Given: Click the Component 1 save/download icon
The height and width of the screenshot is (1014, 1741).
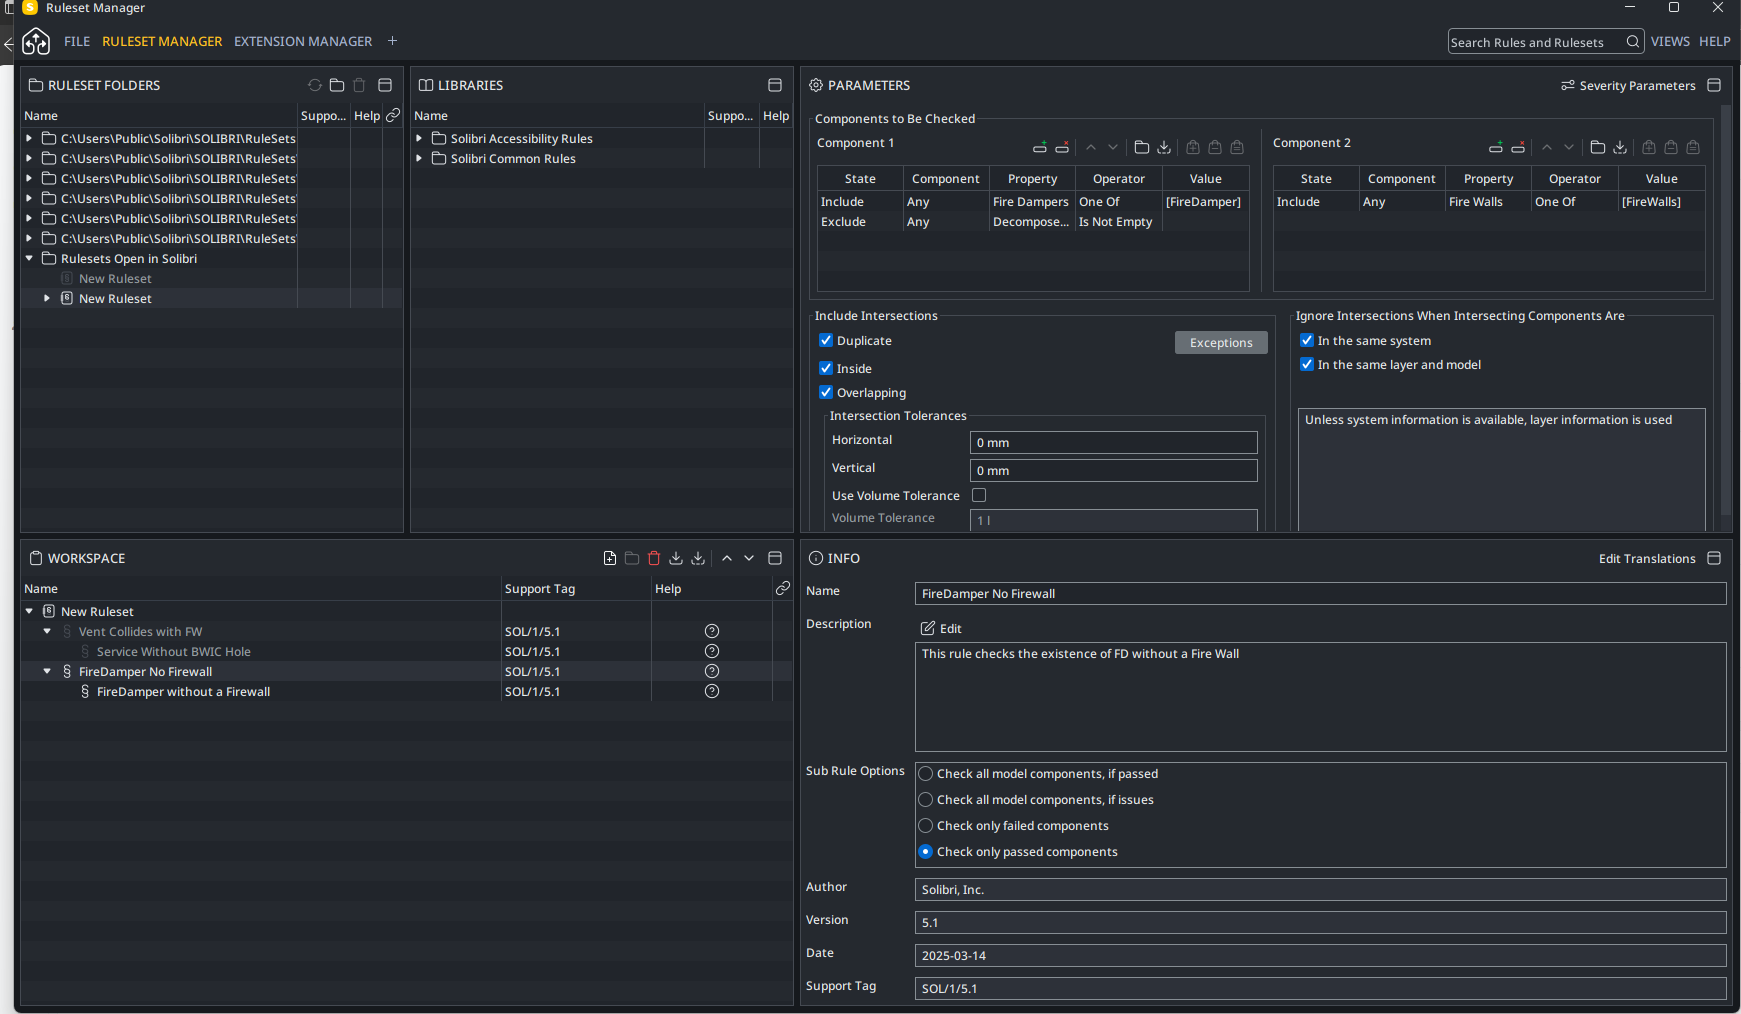Looking at the screenshot, I should click(x=1164, y=147).
